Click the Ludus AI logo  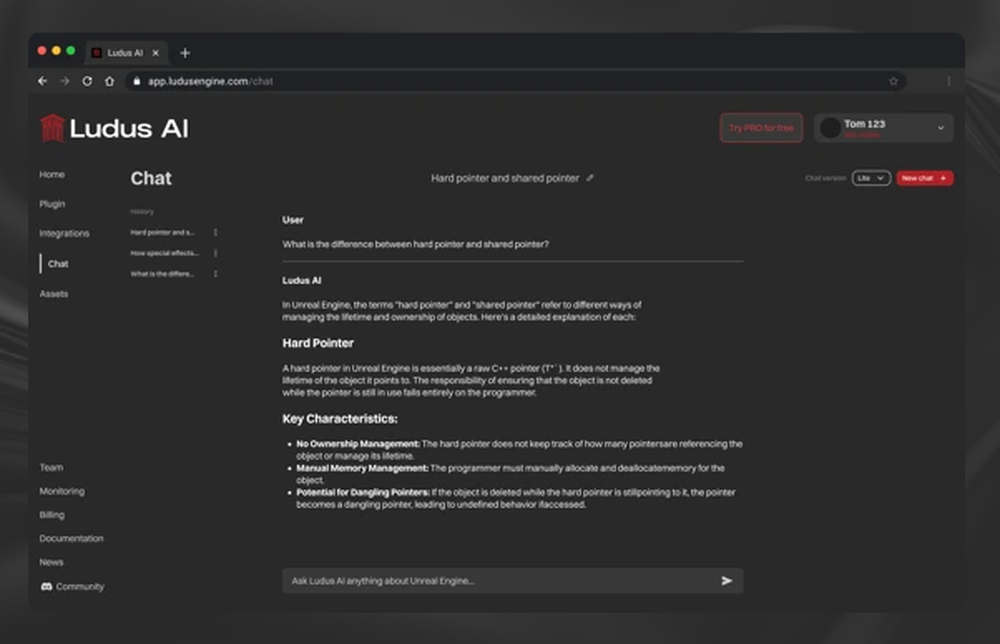[x=114, y=128]
